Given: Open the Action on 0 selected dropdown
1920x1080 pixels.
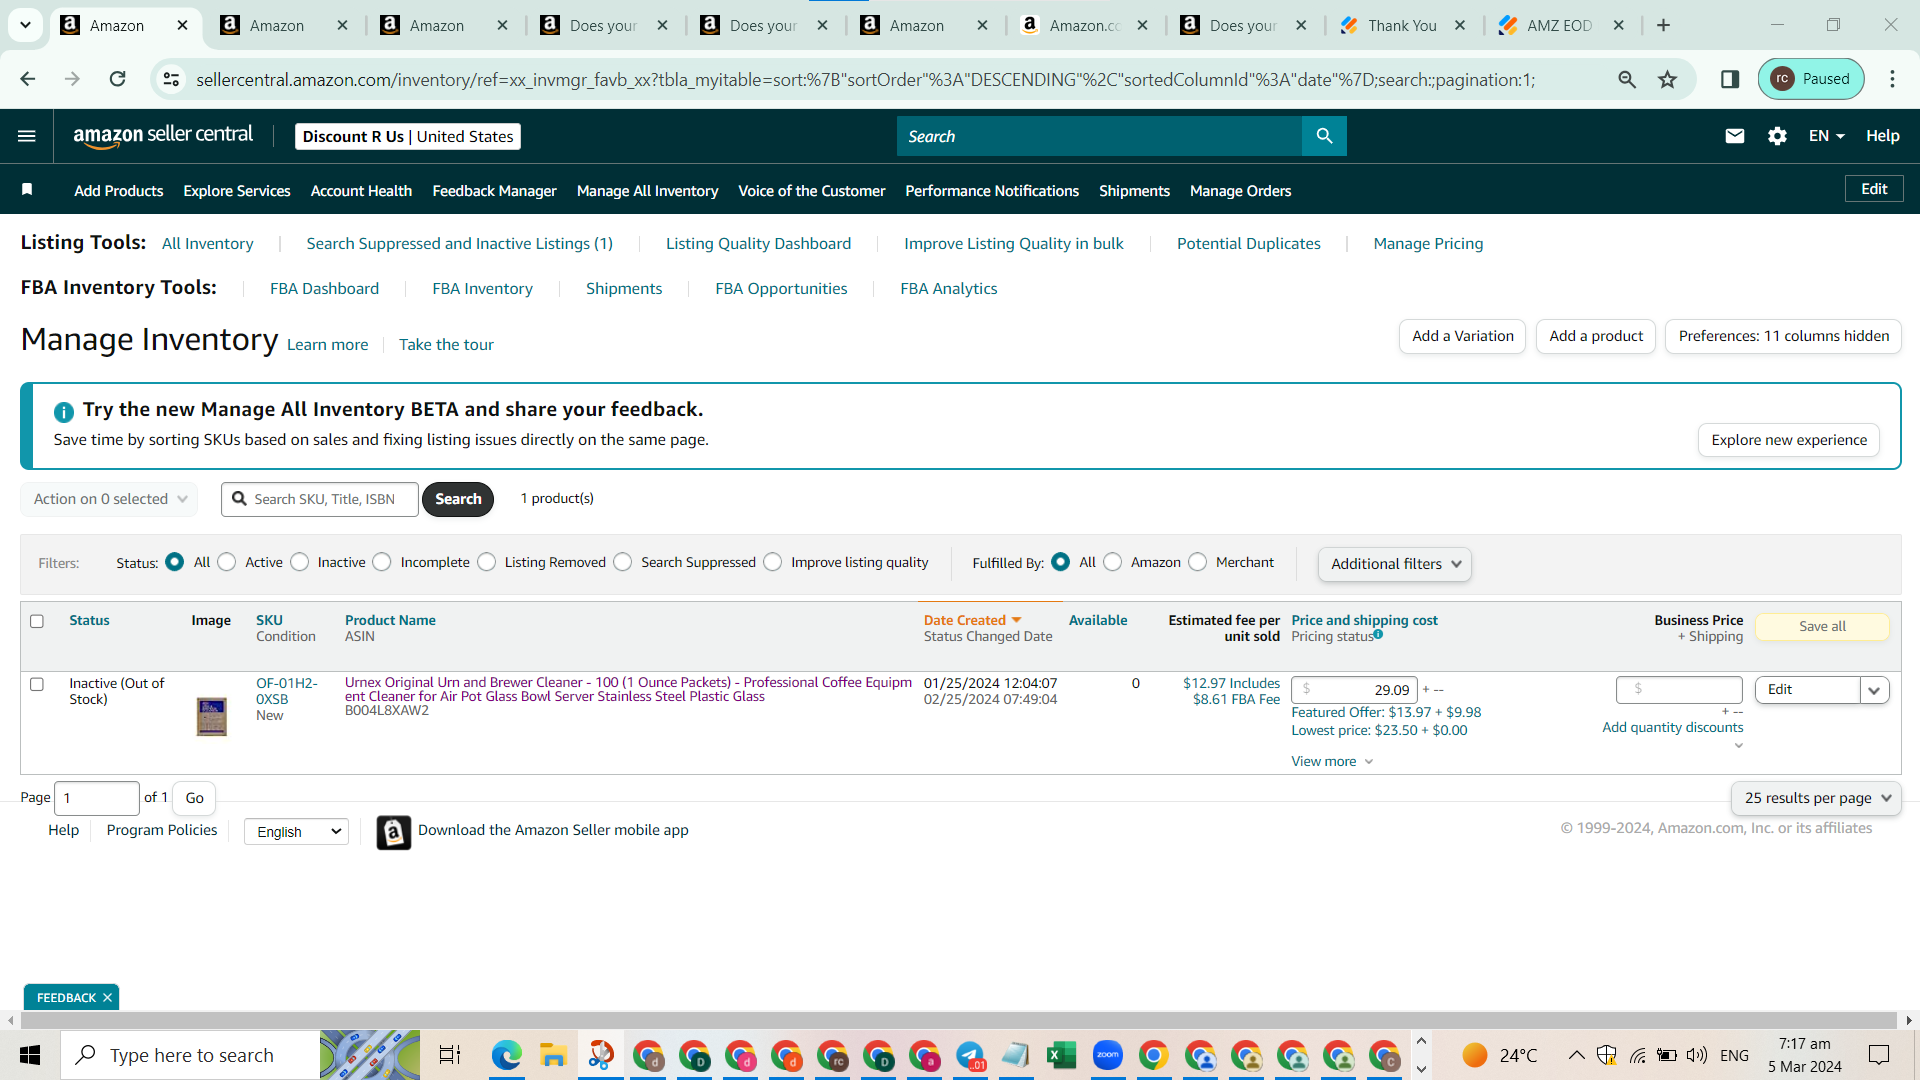Looking at the screenshot, I should coord(109,499).
